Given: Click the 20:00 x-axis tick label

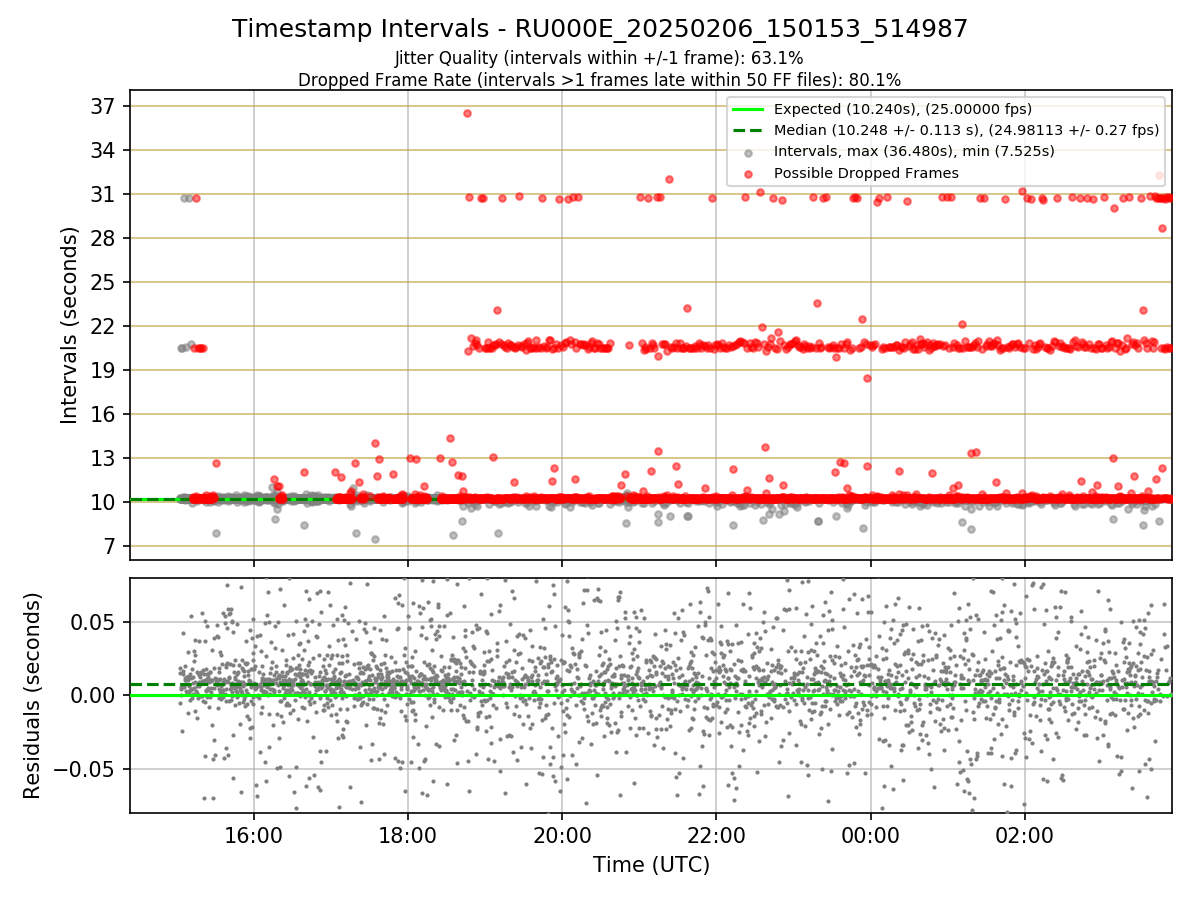Looking at the screenshot, I should [562, 836].
